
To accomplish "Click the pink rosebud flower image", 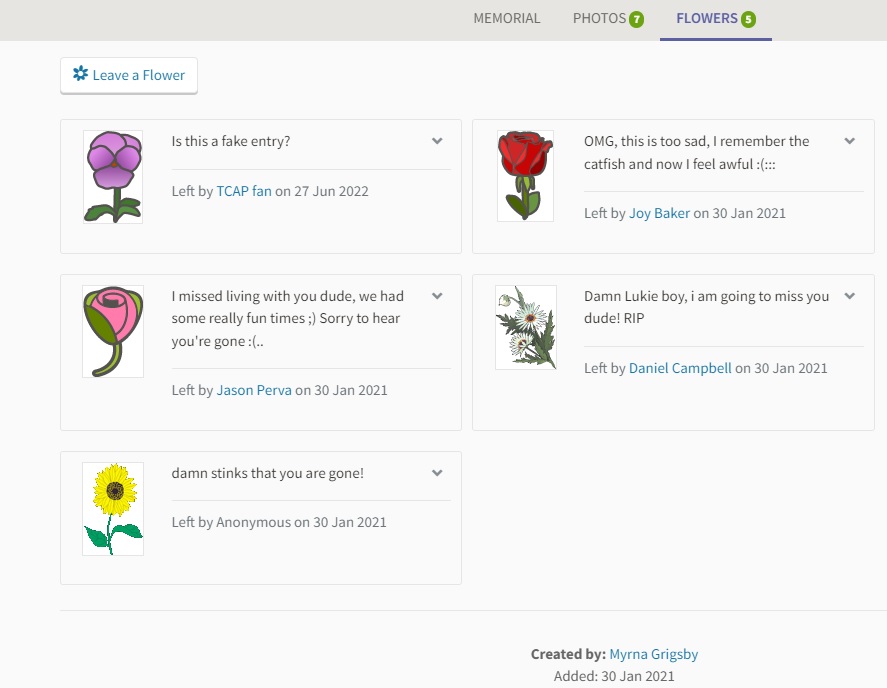I will tap(113, 332).
